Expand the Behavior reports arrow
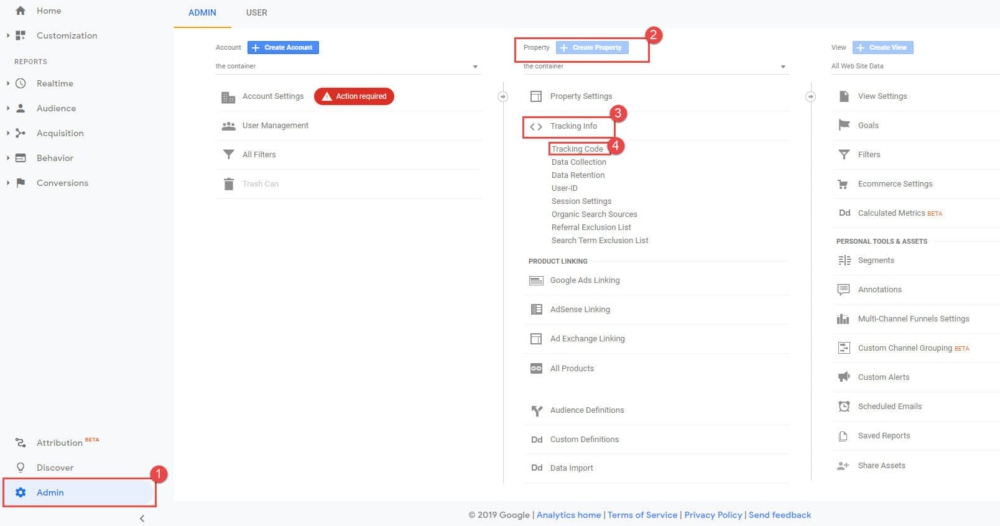This screenshot has height=526, width=1000. [x=8, y=158]
